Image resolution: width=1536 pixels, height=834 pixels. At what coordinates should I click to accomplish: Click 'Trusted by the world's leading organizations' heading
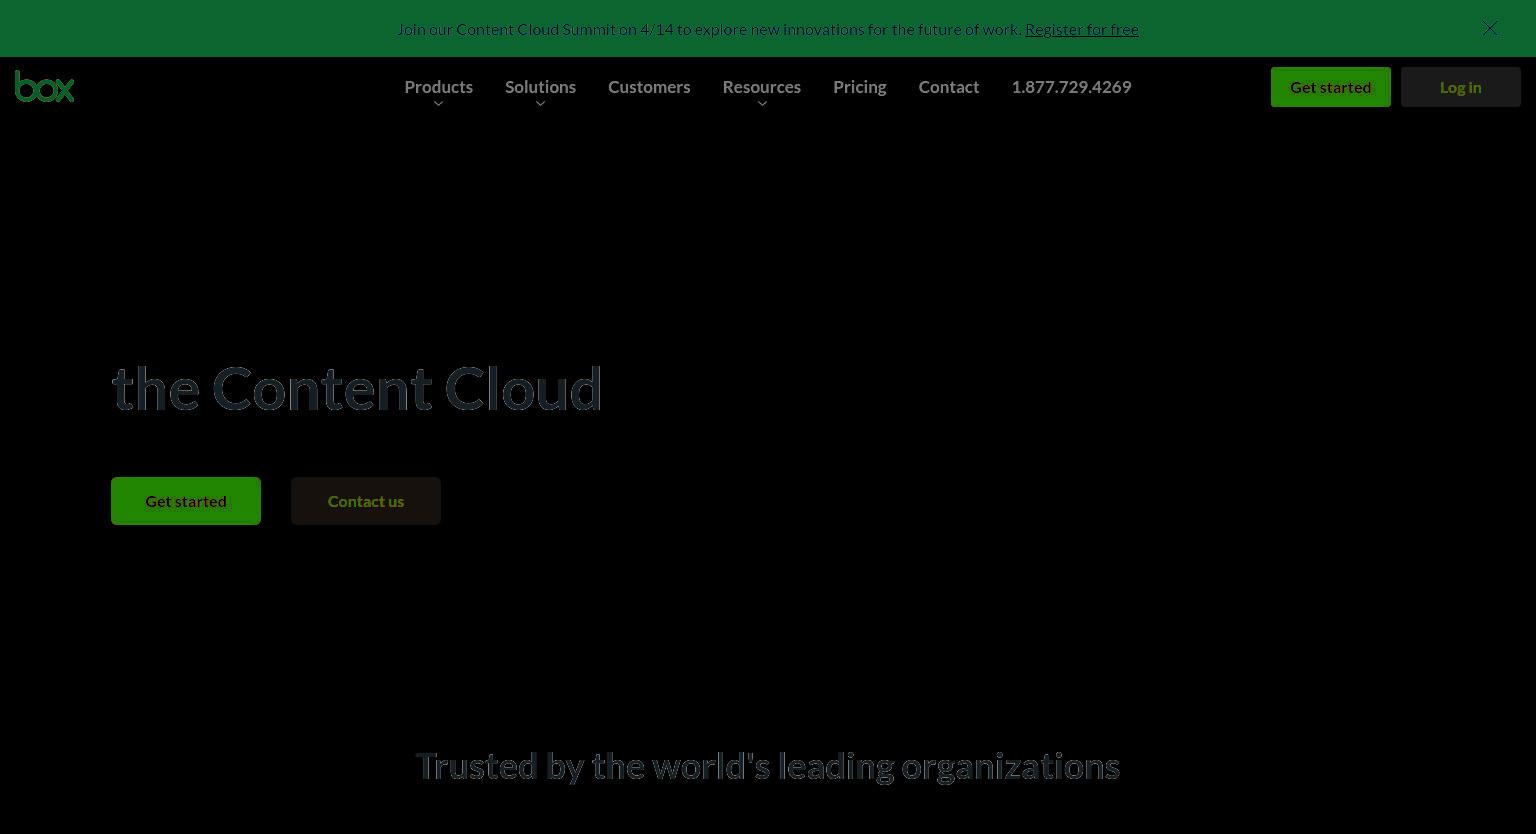click(x=768, y=766)
